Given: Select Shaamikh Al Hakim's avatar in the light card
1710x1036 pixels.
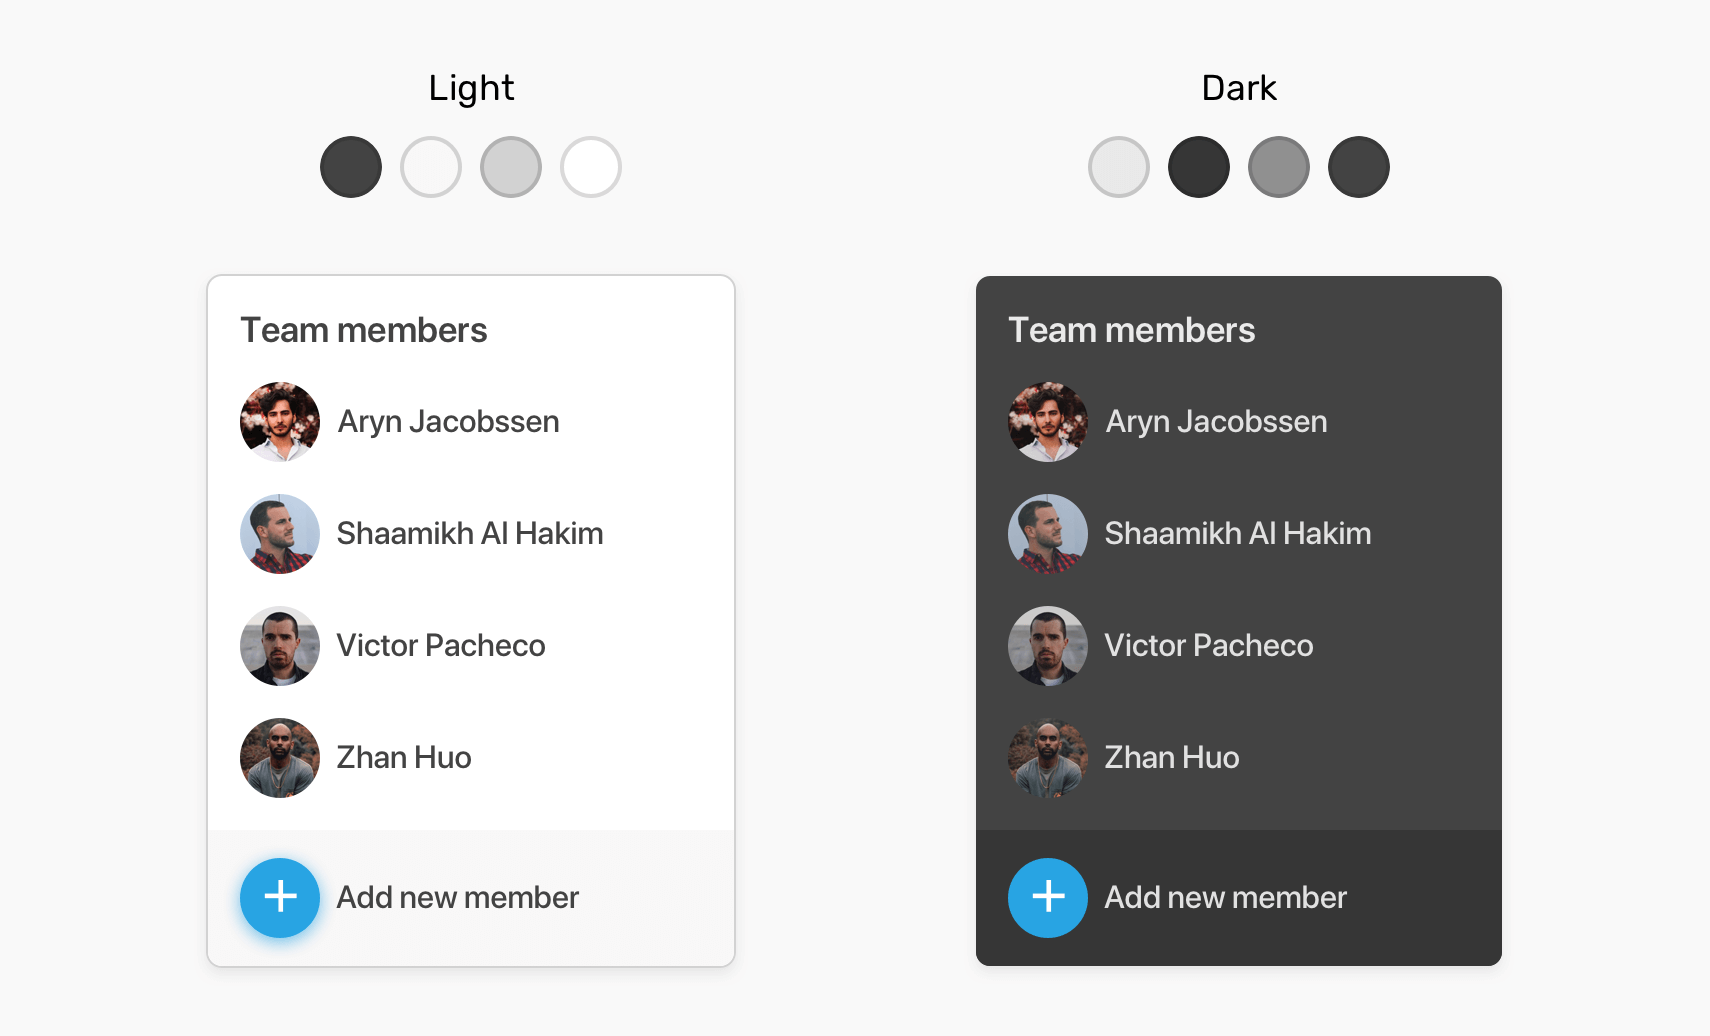Looking at the screenshot, I should tap(280, 533).
